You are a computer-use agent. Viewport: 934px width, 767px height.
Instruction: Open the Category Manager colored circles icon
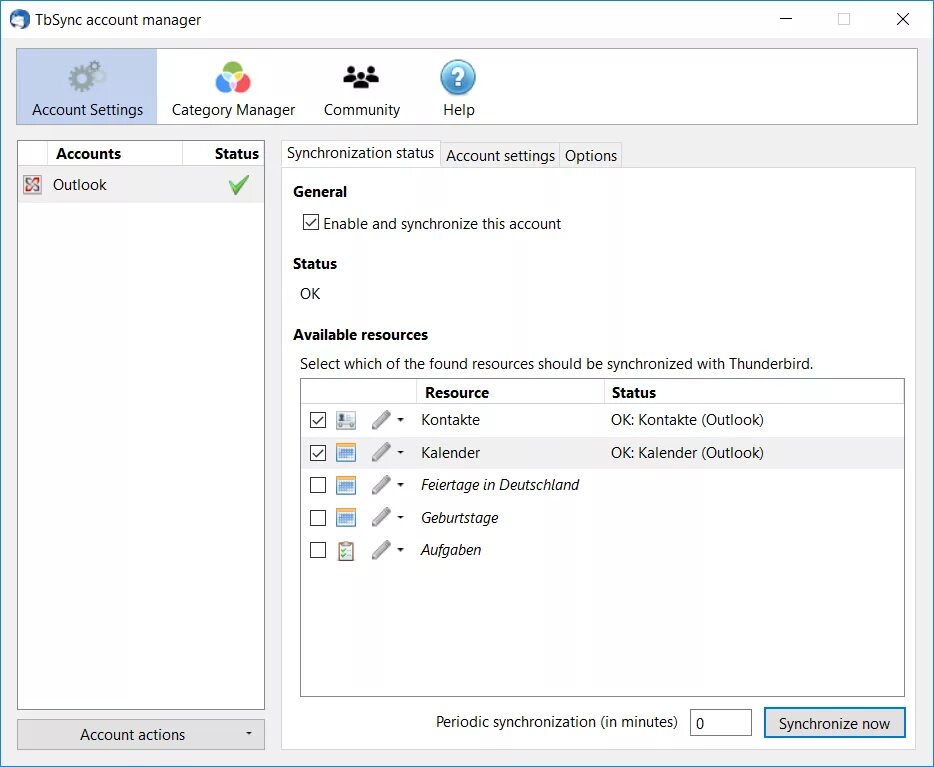pyautogui.click(x=233, y=77)
